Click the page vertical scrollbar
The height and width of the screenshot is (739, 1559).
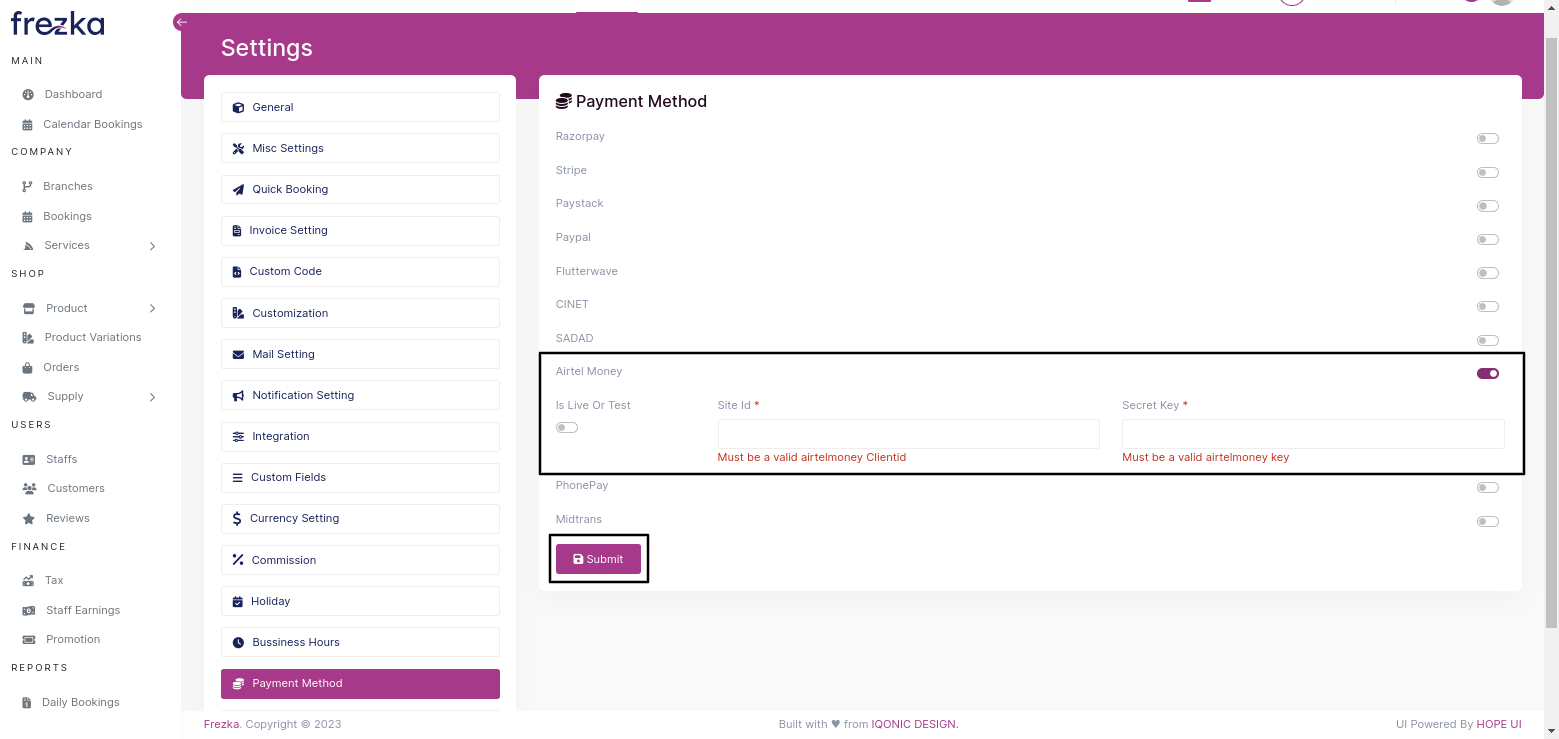tap(1552, 333)
